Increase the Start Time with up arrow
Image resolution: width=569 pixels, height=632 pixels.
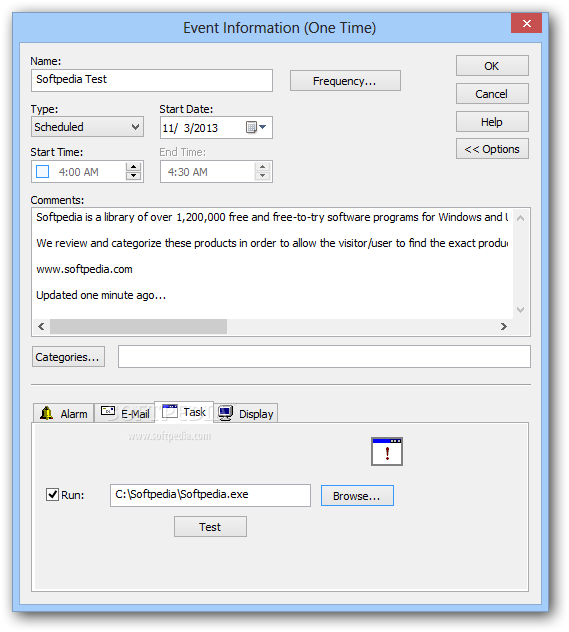pos(133,166)
